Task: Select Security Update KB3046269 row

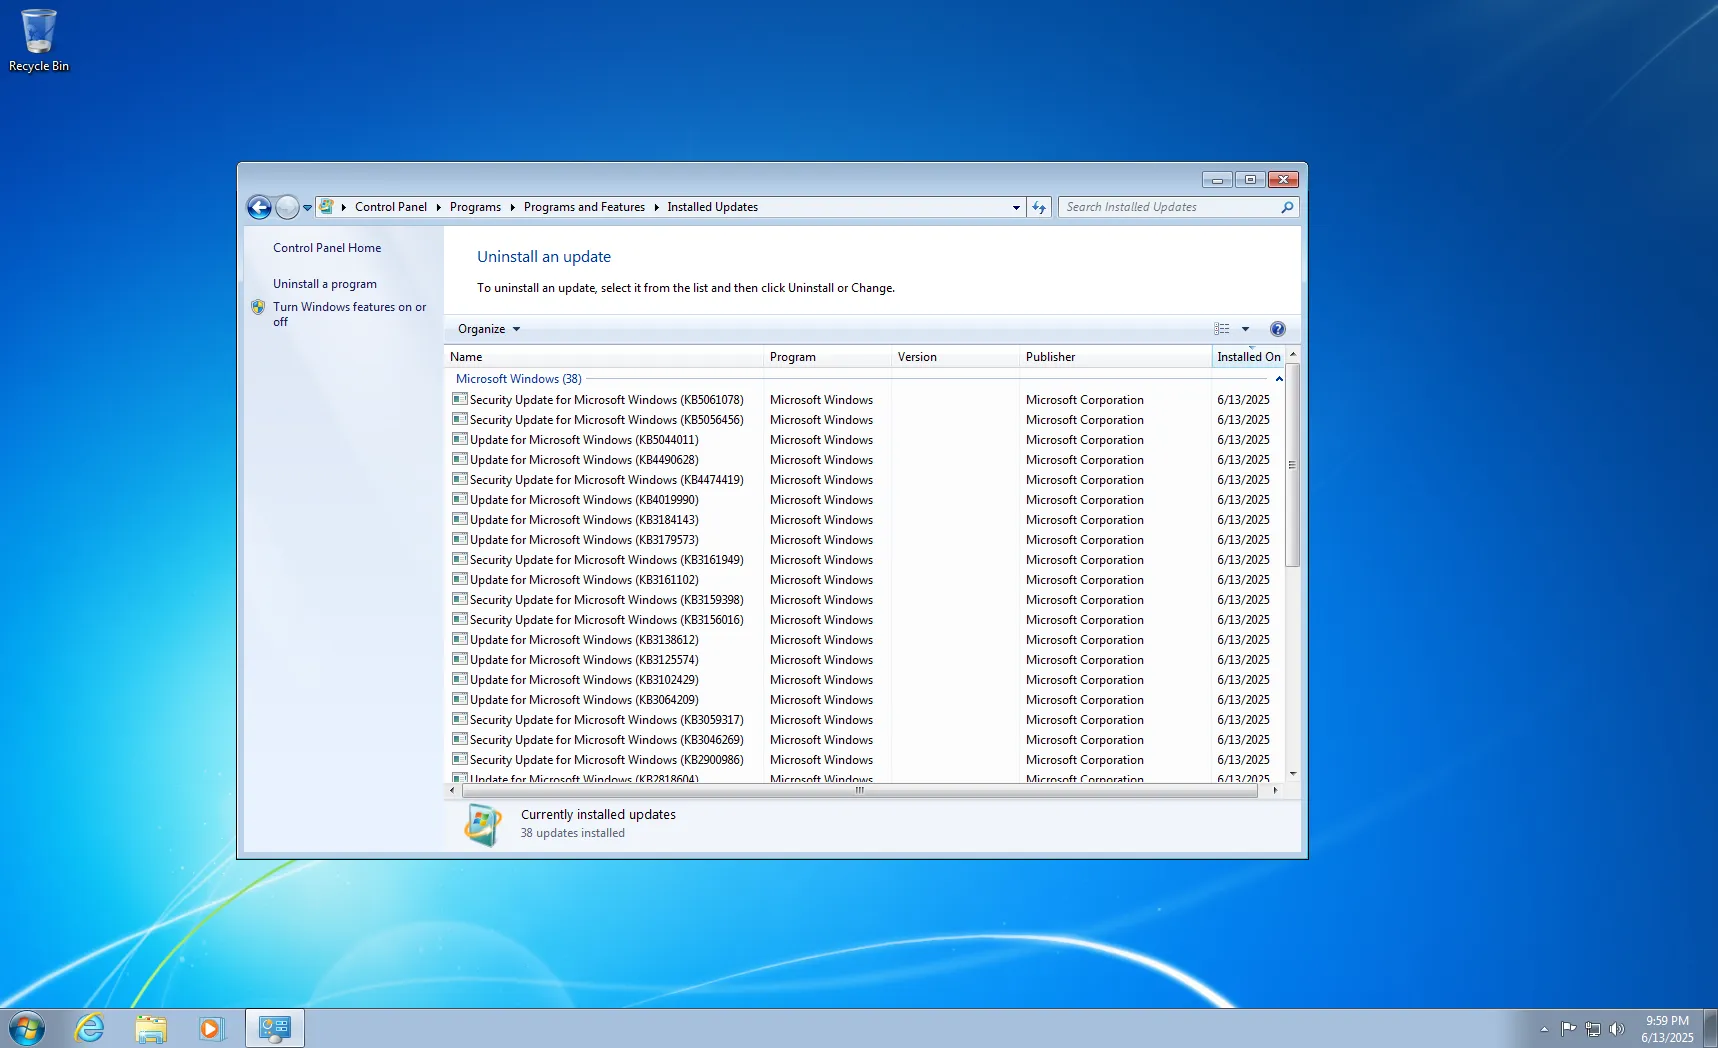Action: pyautogui.click(x=865, y=740)
